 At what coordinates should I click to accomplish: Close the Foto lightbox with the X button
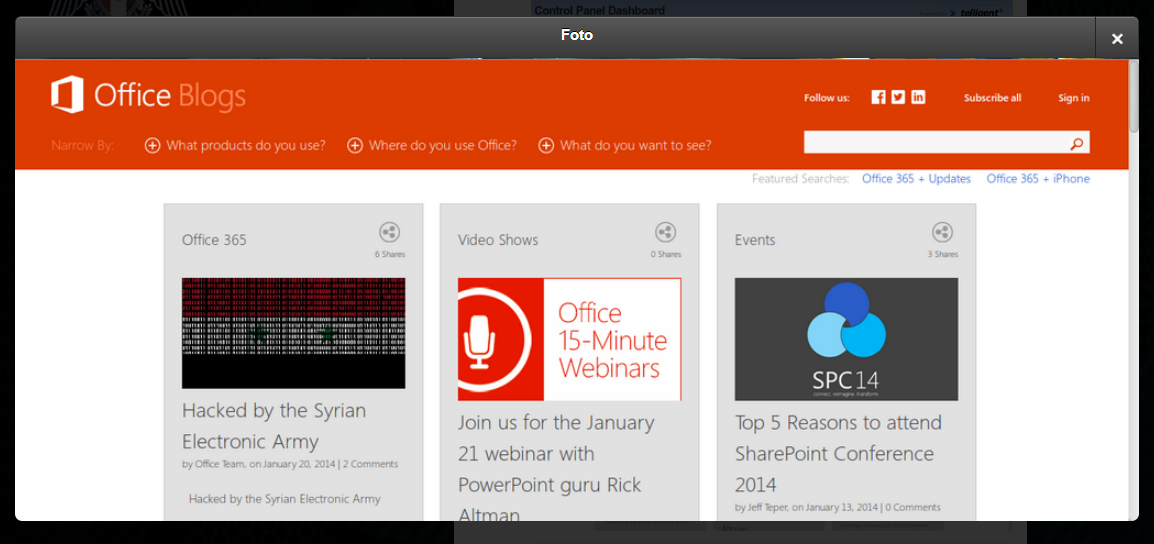[x=1116, y=38]
